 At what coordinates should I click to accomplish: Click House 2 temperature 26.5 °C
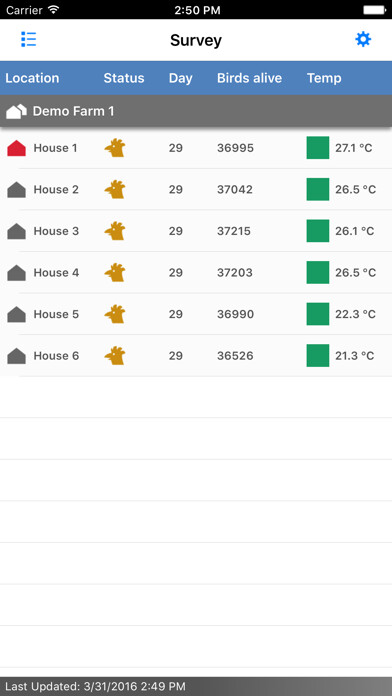point(356,190)
